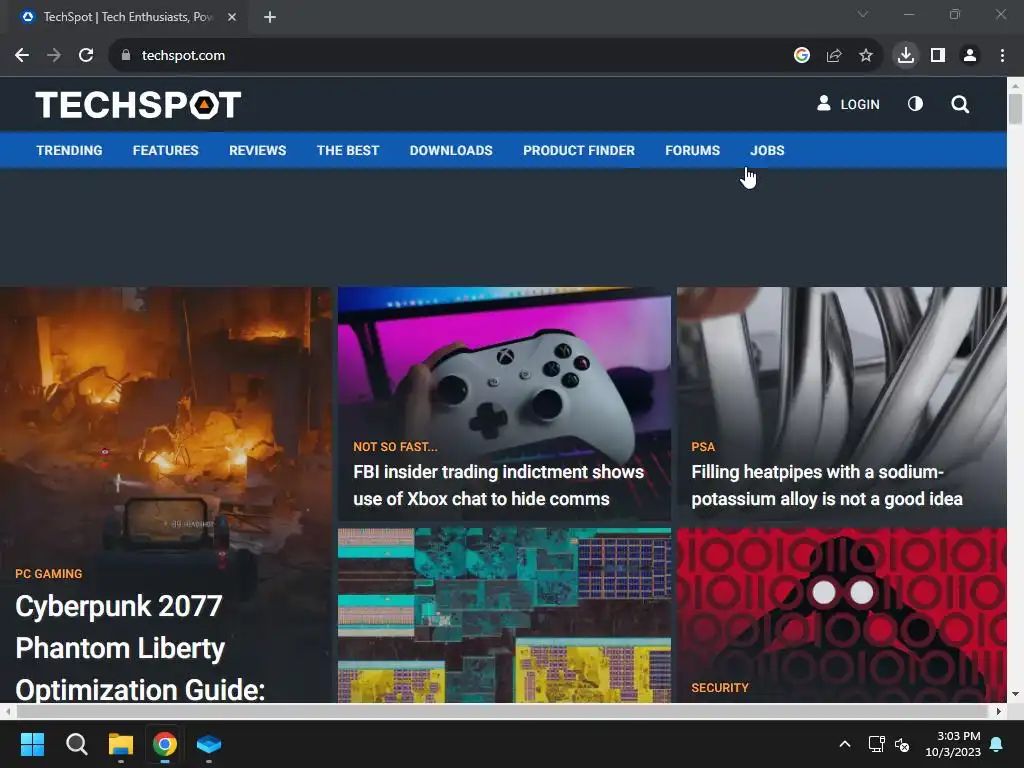The height and width of the screenshot is (768, 1024).
Task: Open the Chrome profile avatar icon
Action: (x=970, y=56)
